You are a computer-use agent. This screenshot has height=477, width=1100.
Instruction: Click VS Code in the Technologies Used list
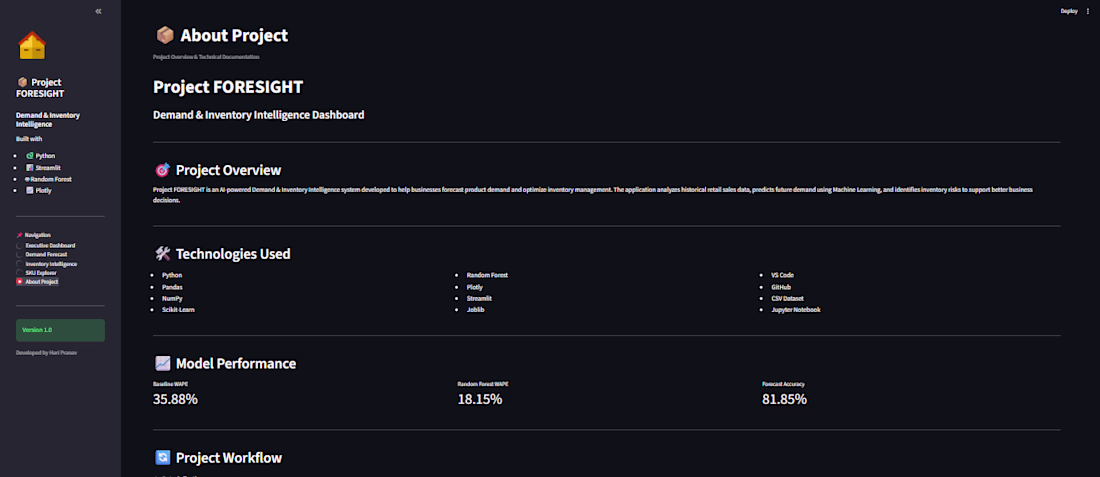782,275
